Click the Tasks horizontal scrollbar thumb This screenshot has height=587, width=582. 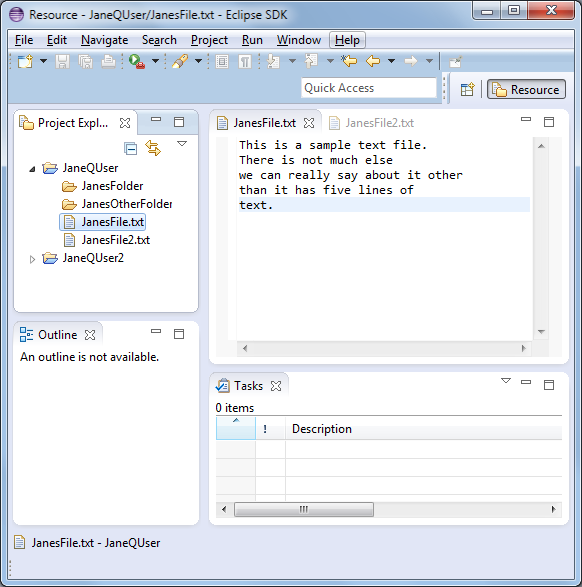304,509
